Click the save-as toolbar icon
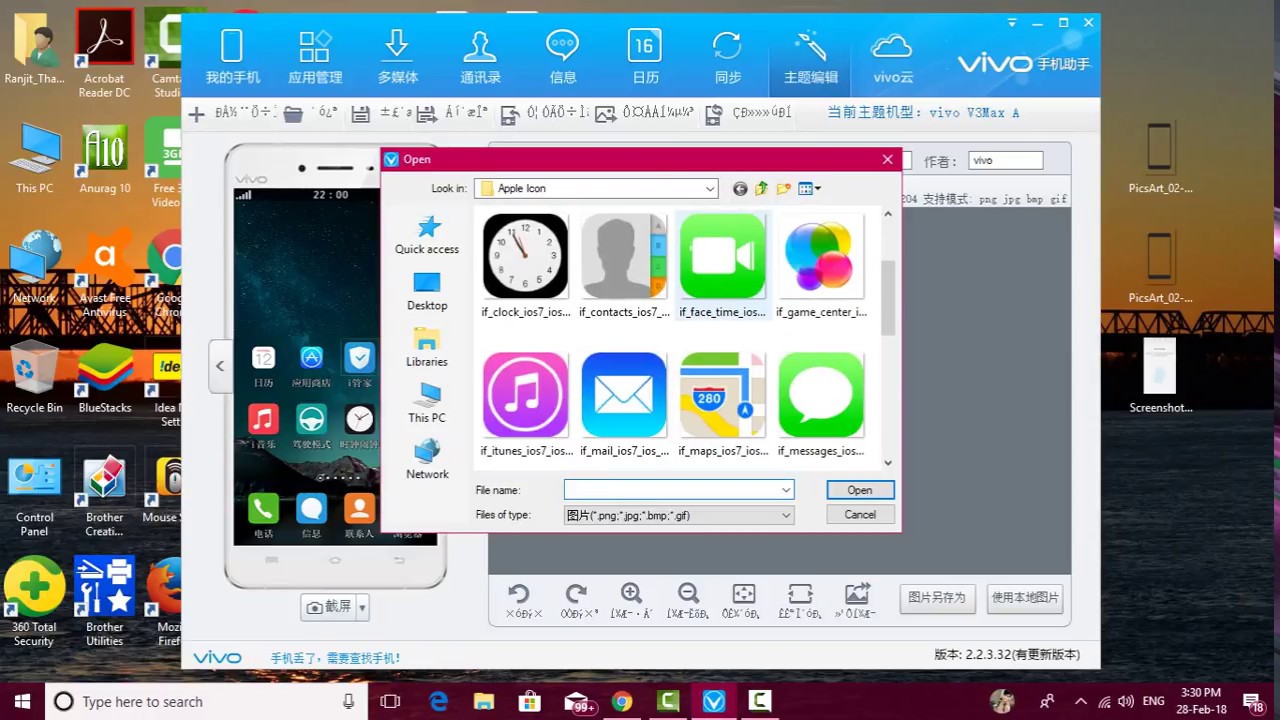This screenshot has width=1280, height=720. tap(426, 114)
